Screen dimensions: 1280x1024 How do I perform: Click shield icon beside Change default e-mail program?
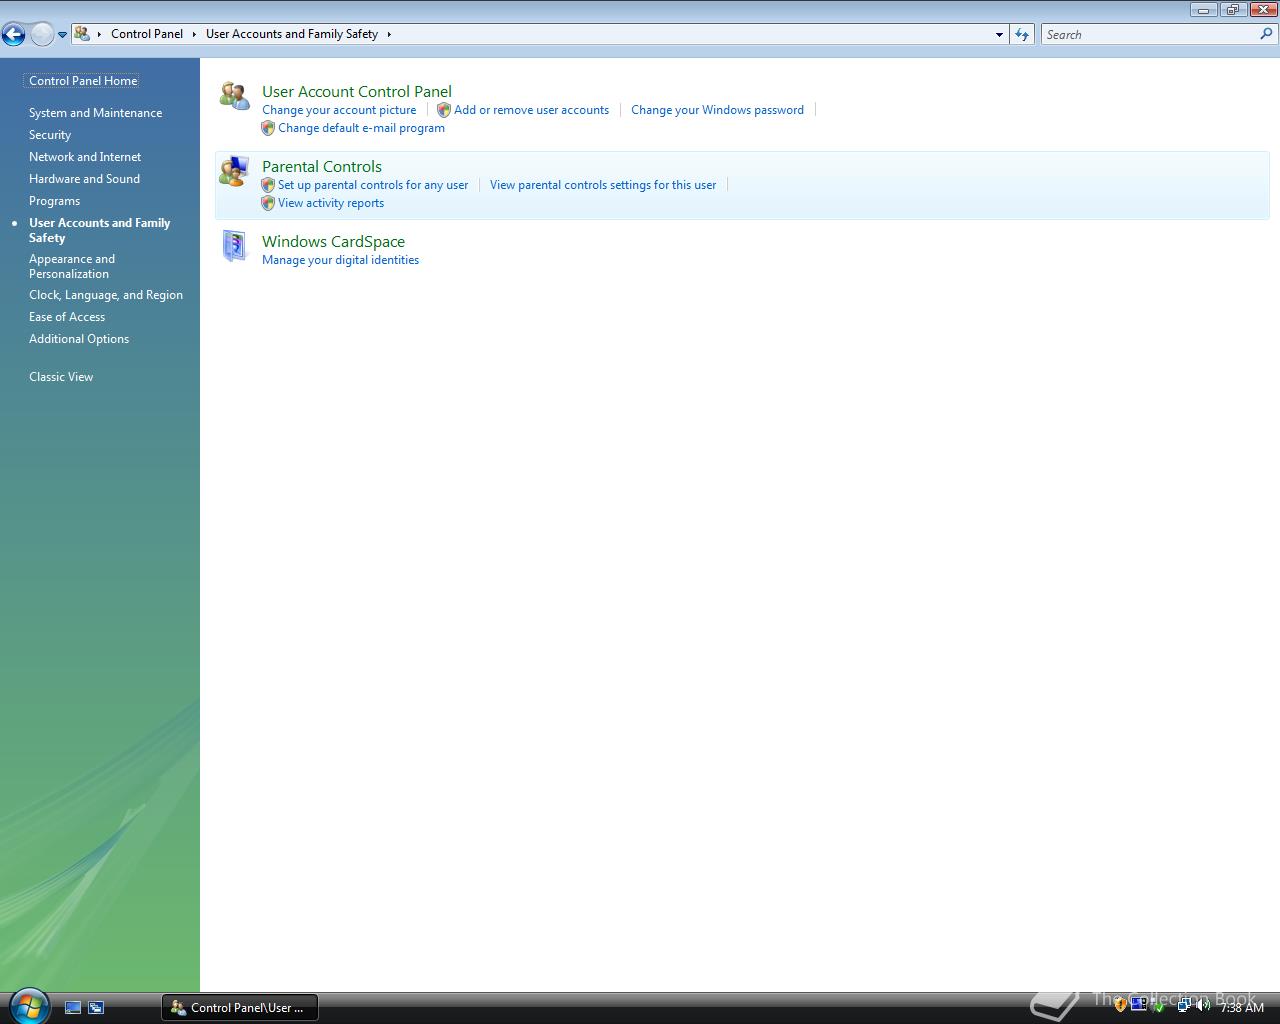pos(268,128)
